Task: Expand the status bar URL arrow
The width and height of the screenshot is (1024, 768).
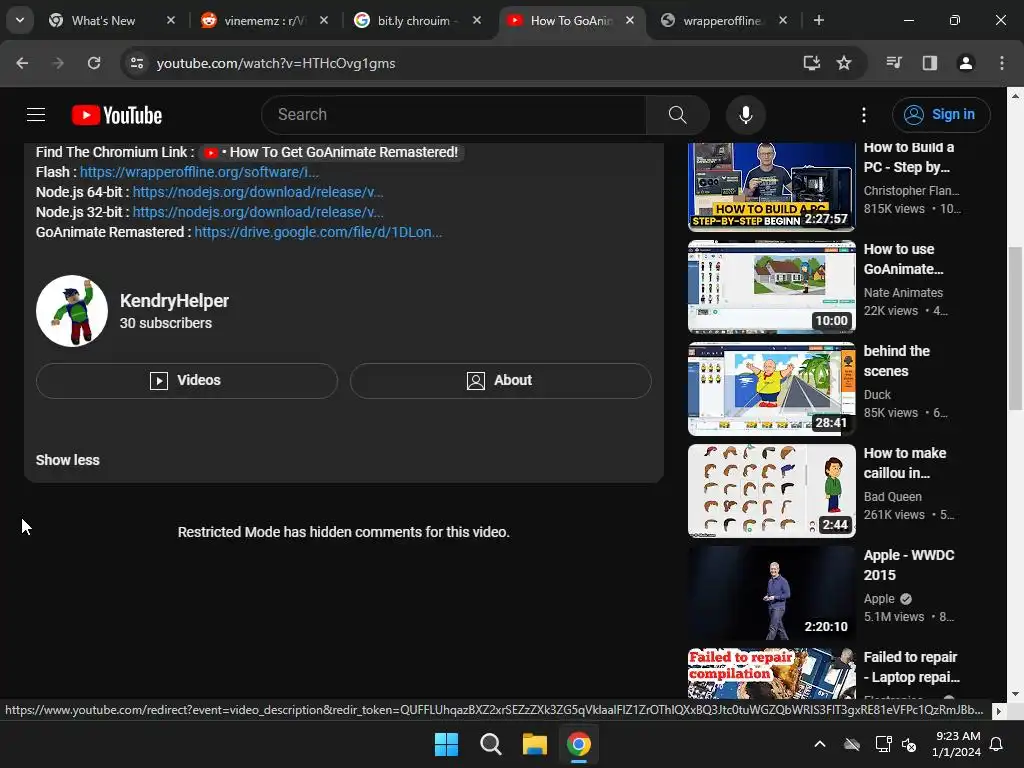Action: (x=999, y=711)
